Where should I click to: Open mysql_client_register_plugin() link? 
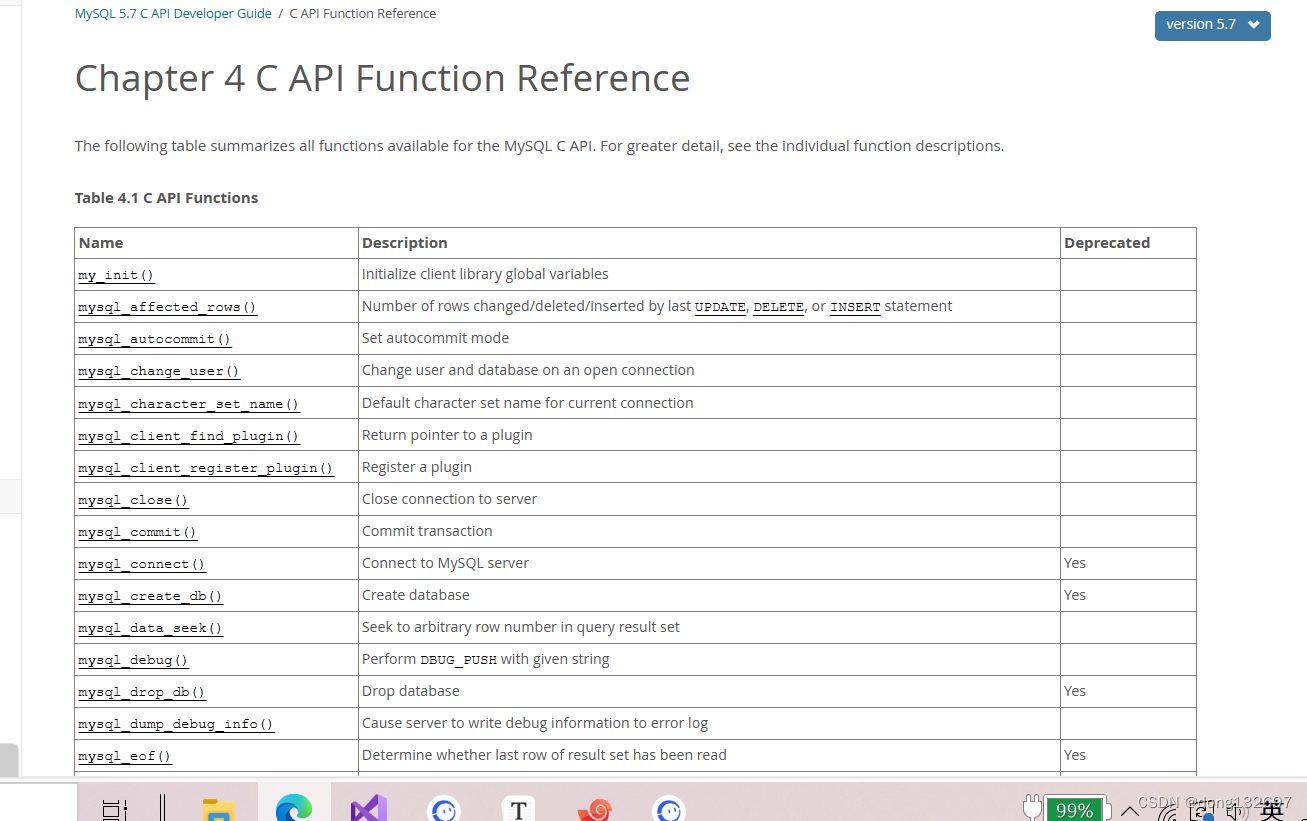coord(205,468)
